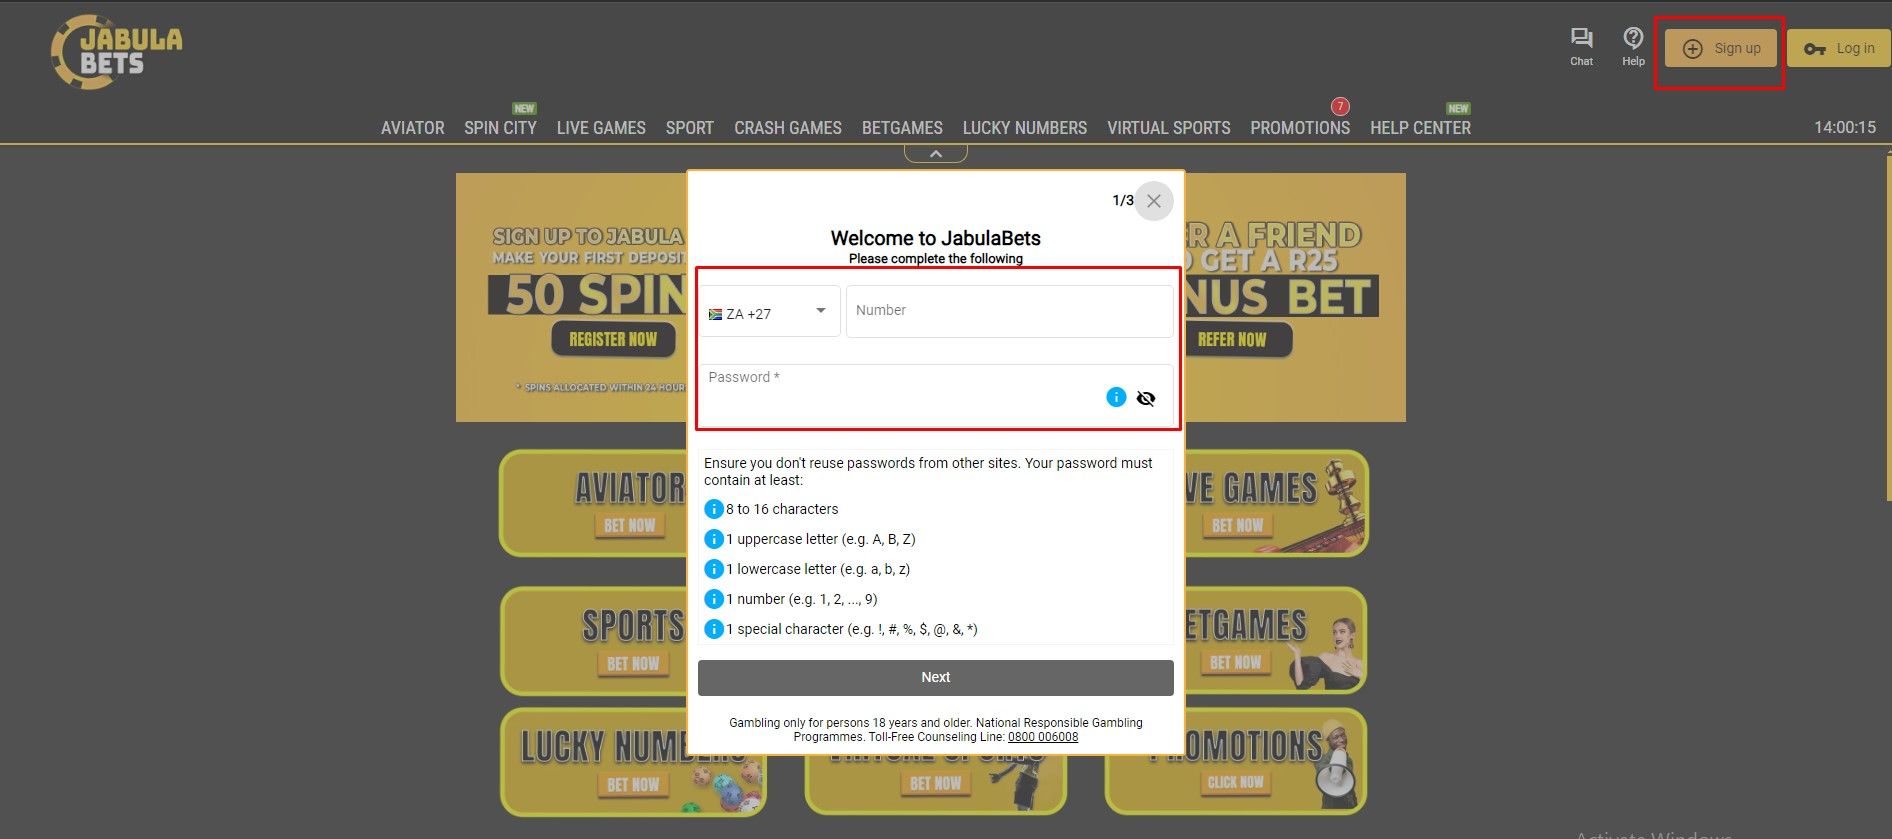Click REGISTER NOW on the banner
The image size is (1892, 839).
(613, 339)
